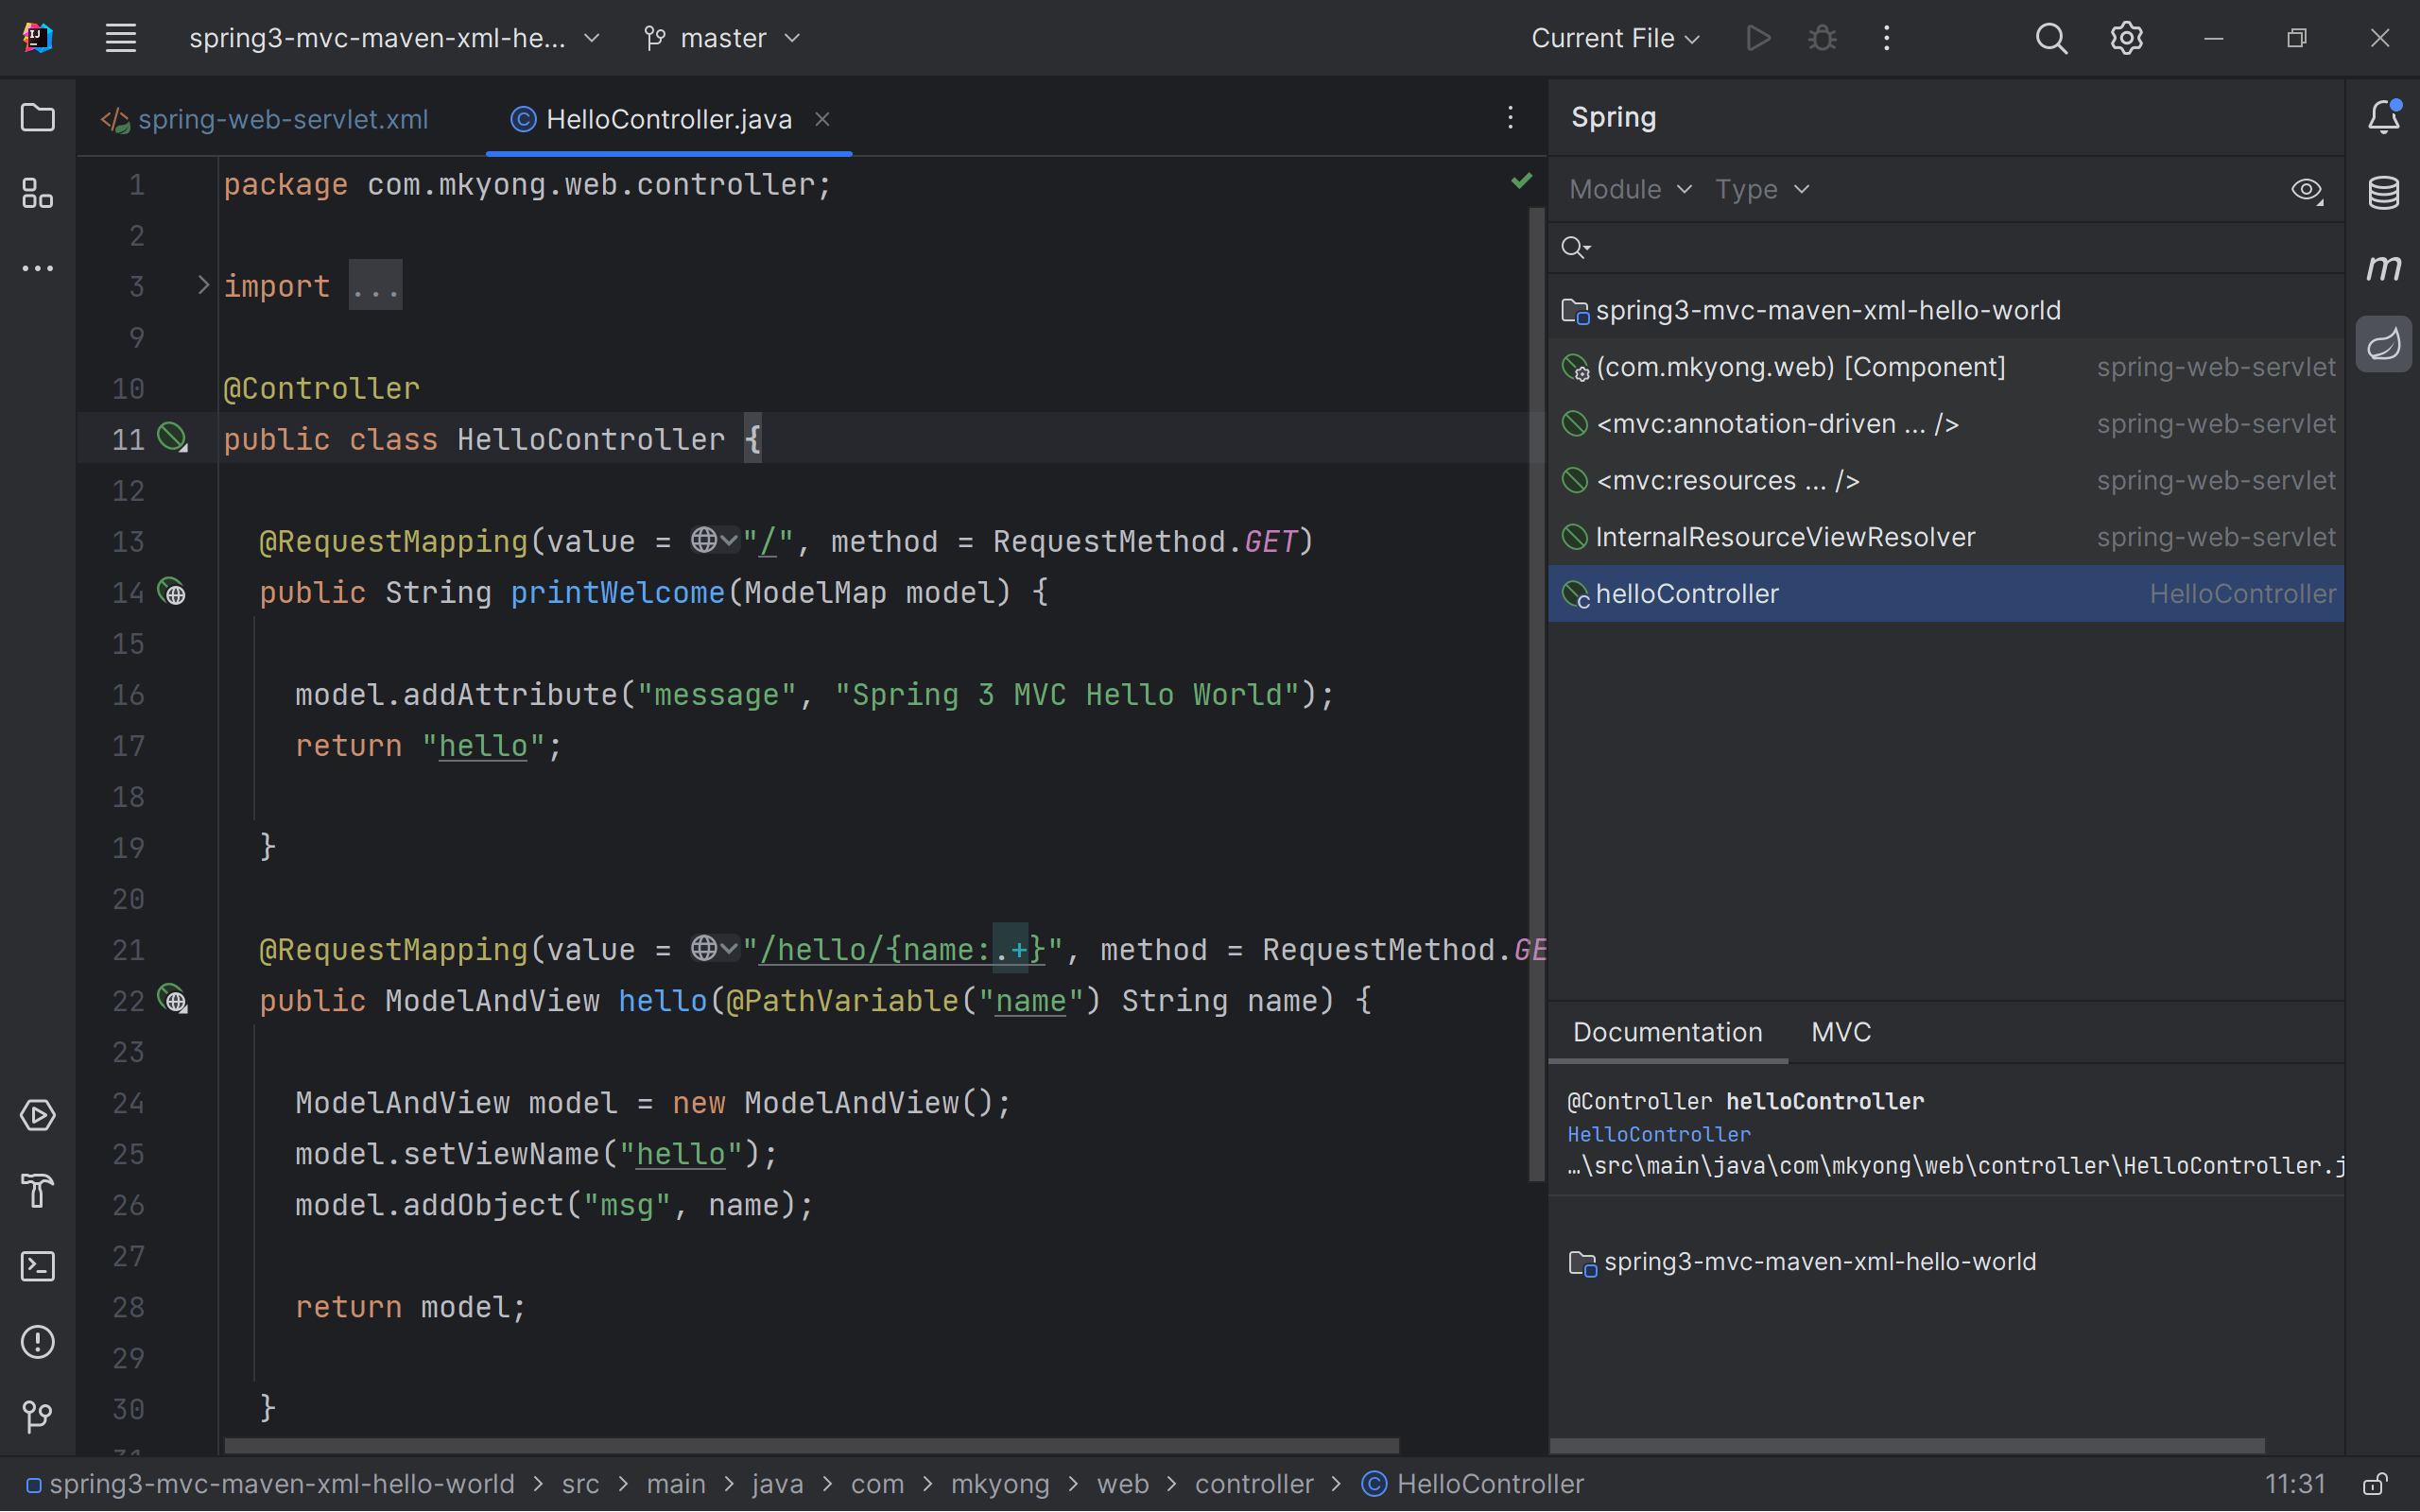Open the Build tool window with hammer icon
Viewport: 2420px width, 1512px height.
tap(38, 1191)
